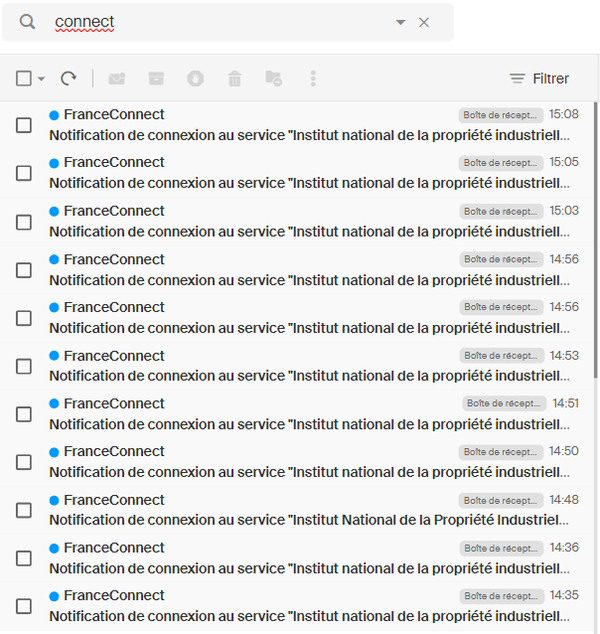Click unread blue dot on 14:35 email

pyautogui.click(x=54, y=596)
